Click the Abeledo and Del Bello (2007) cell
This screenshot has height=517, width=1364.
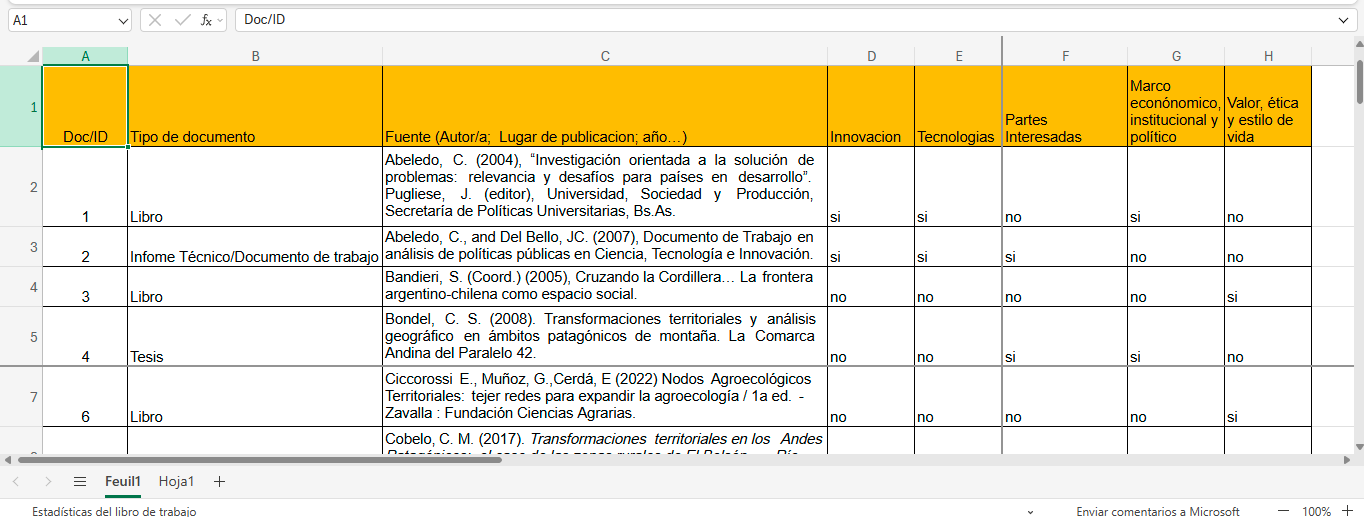605,247
